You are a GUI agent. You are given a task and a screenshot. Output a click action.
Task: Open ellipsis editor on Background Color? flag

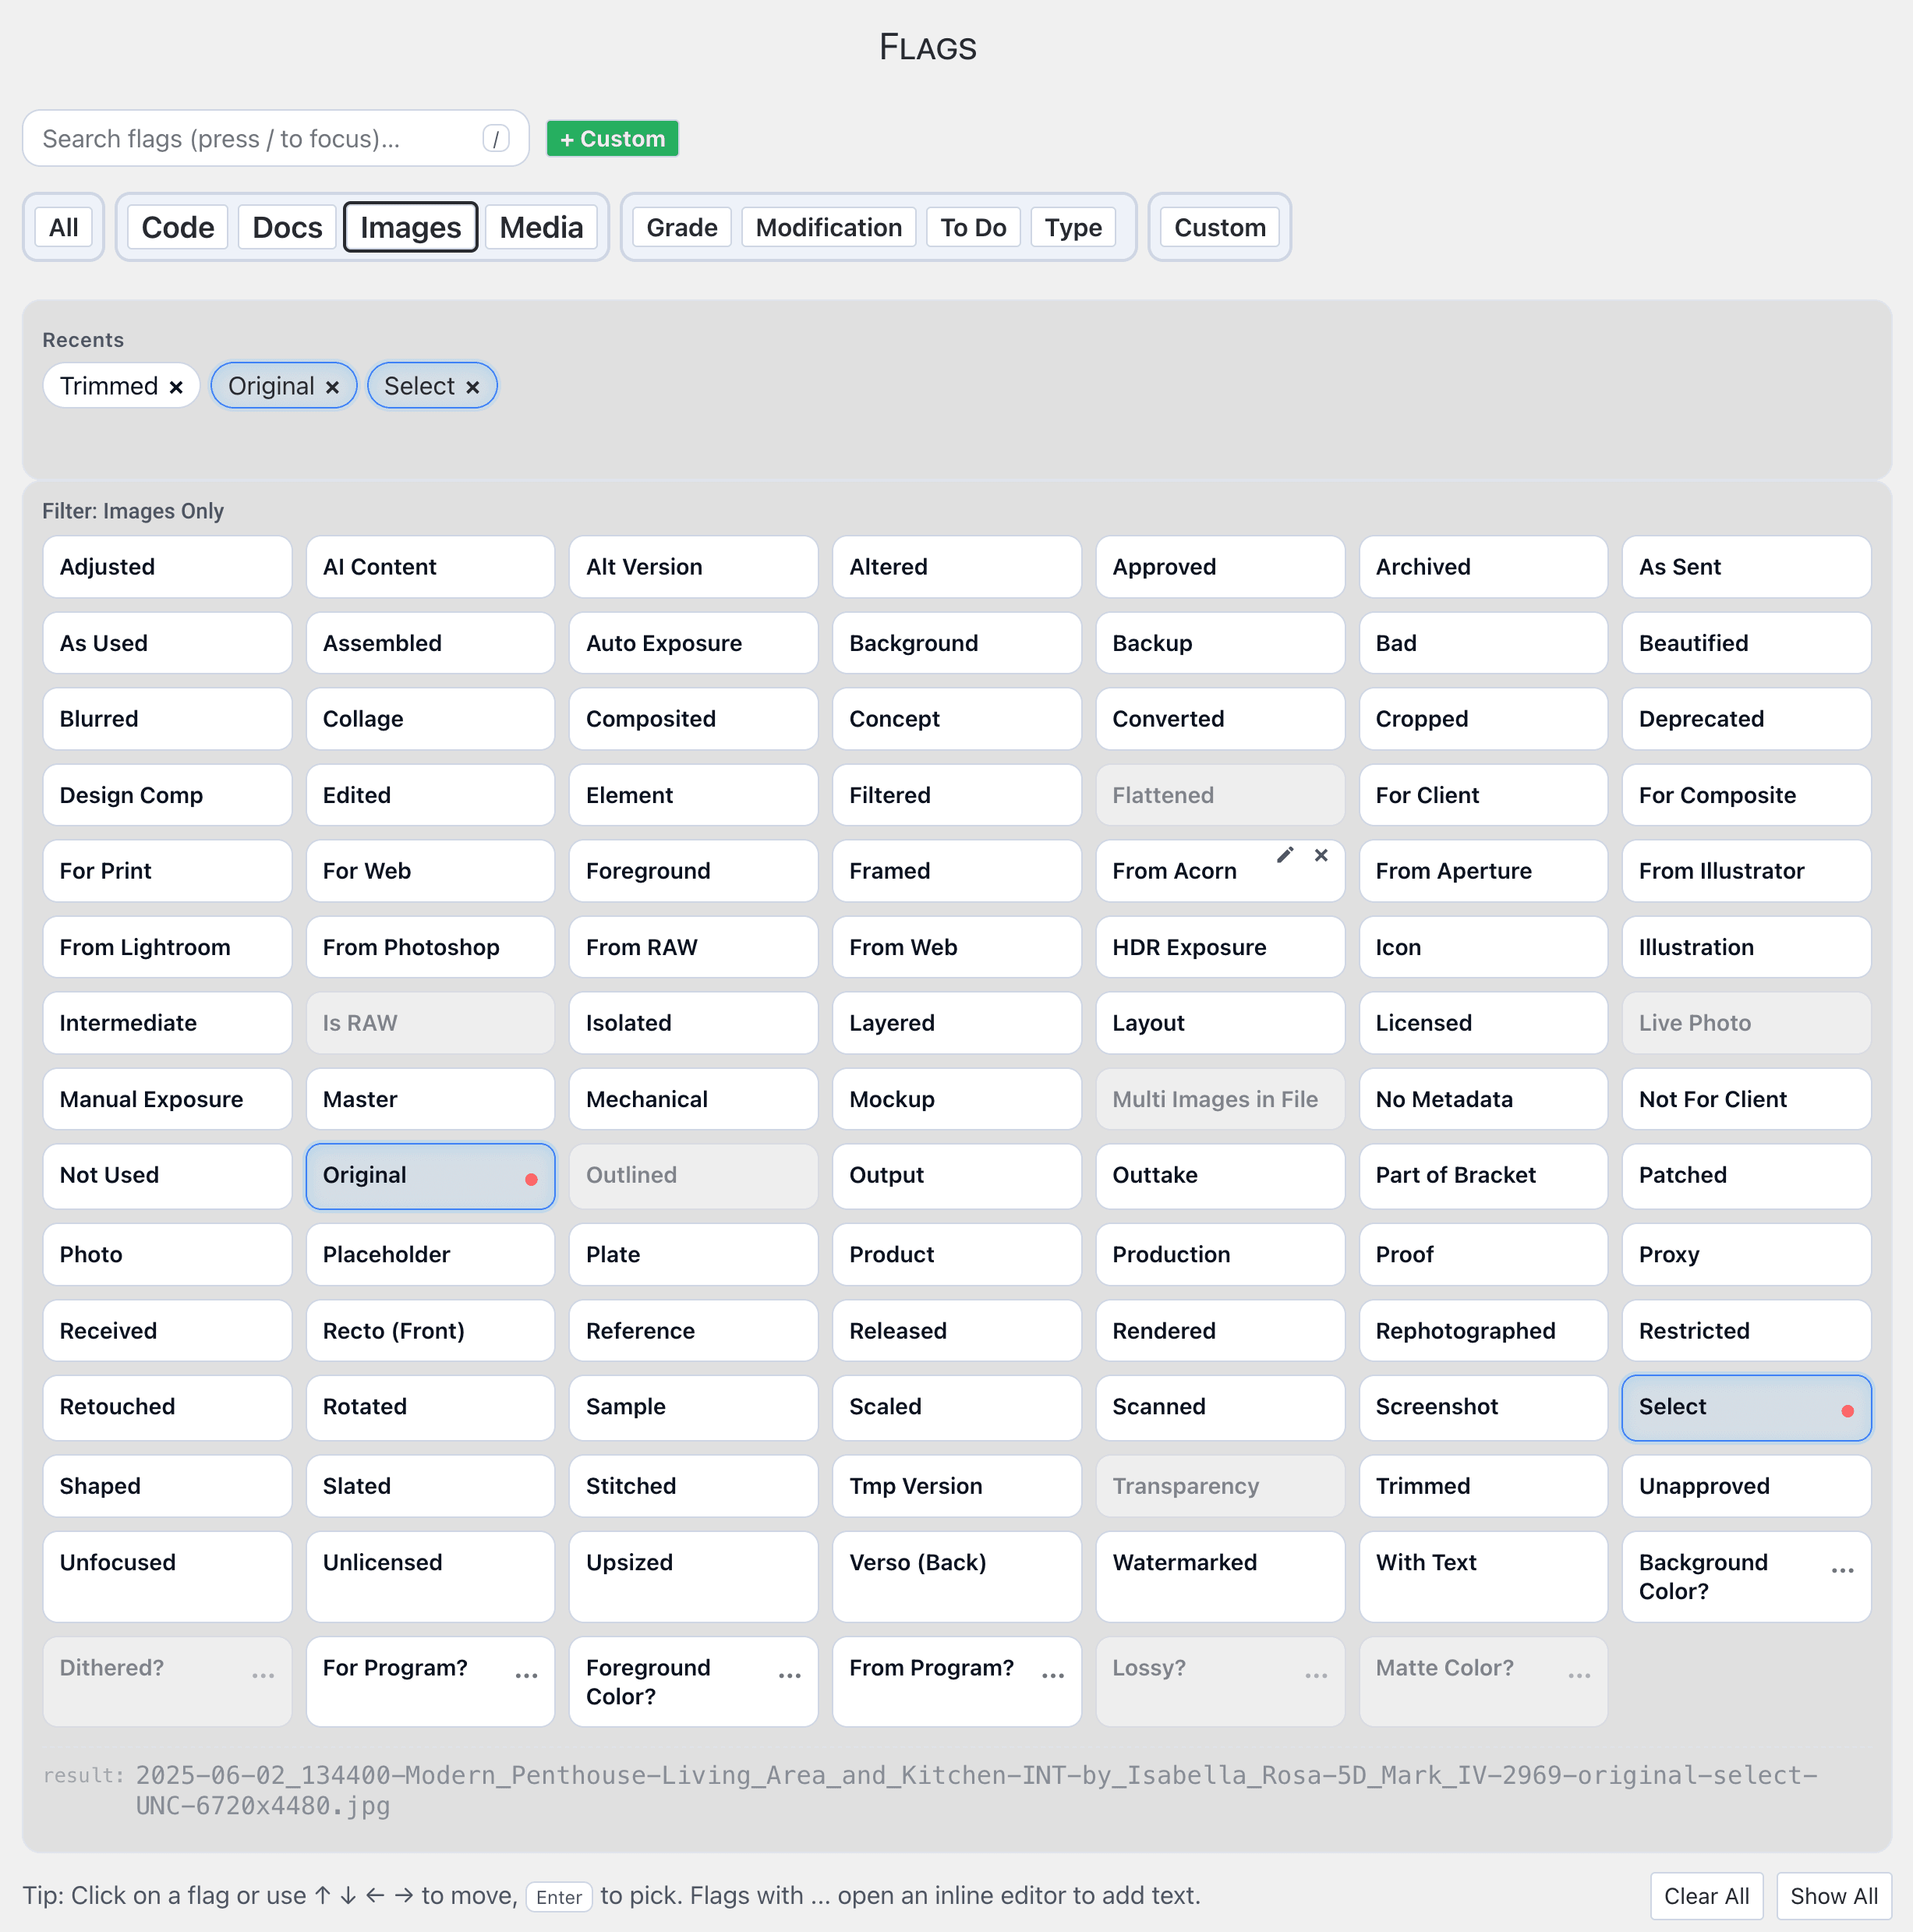[1842, 1571]
